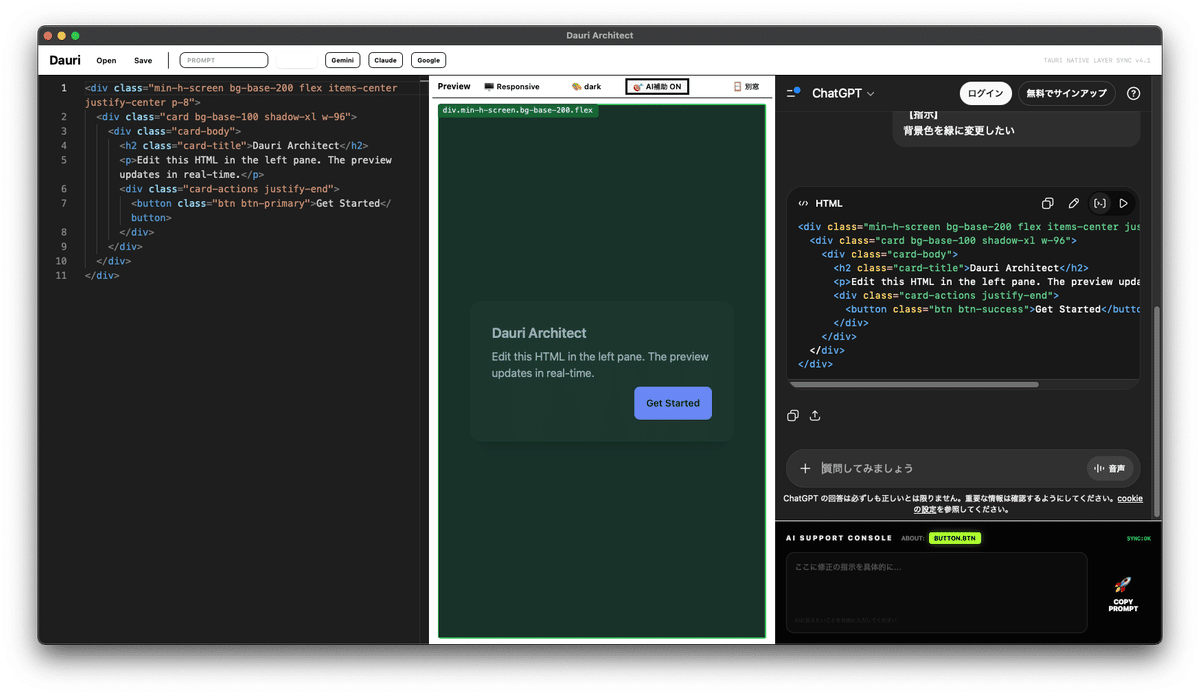Click the Get Started button in the preview
The width and height of the screenshot is (1200, 695).
pos(672,403)
